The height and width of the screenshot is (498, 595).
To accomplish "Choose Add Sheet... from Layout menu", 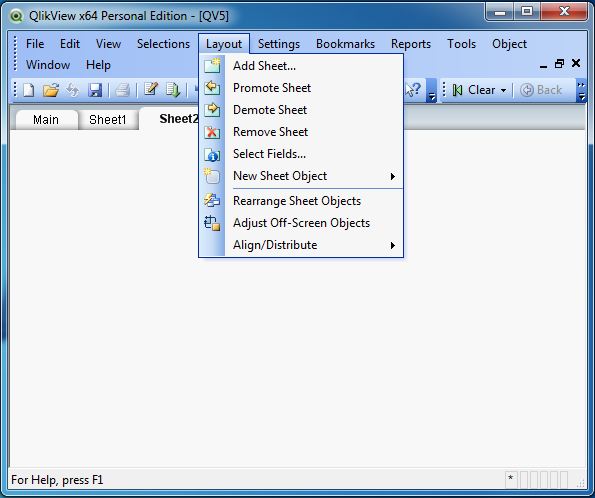I will coord(301,66).
